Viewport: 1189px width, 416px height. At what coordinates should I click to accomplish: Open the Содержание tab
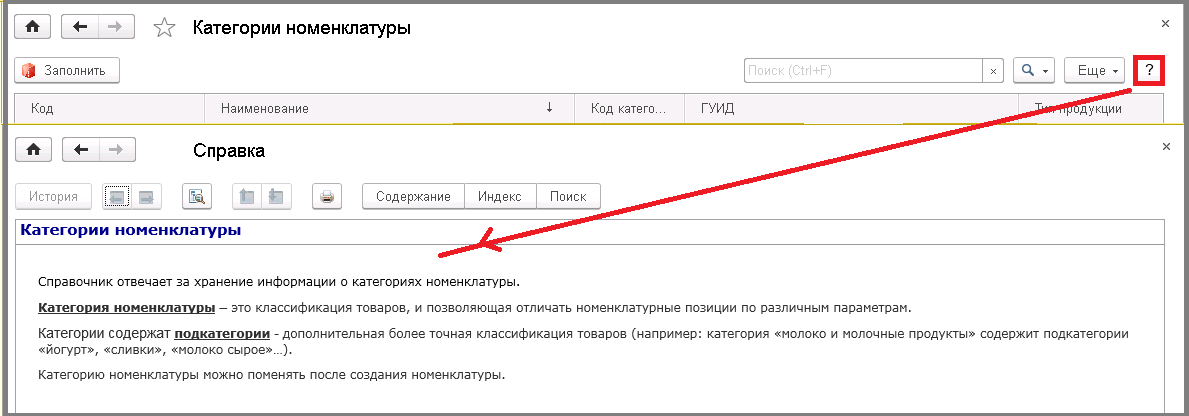coord(413,196)
